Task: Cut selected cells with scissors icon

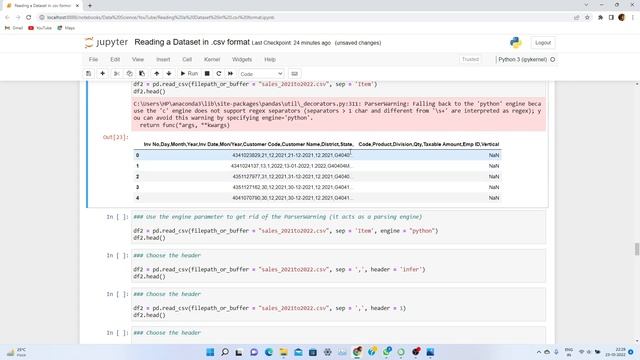Action: [x=117, y=74]
